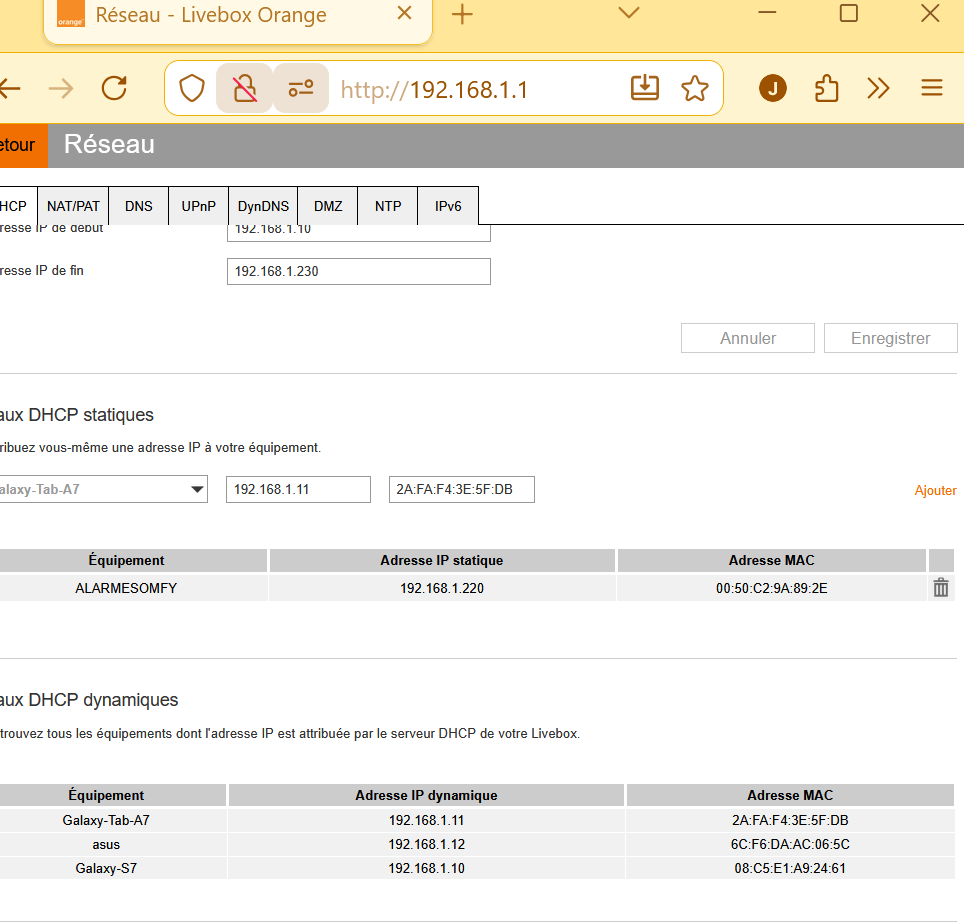Open the DynDNS tab
The width and height of the screenshot is (964, 922).
coord(263,206)
